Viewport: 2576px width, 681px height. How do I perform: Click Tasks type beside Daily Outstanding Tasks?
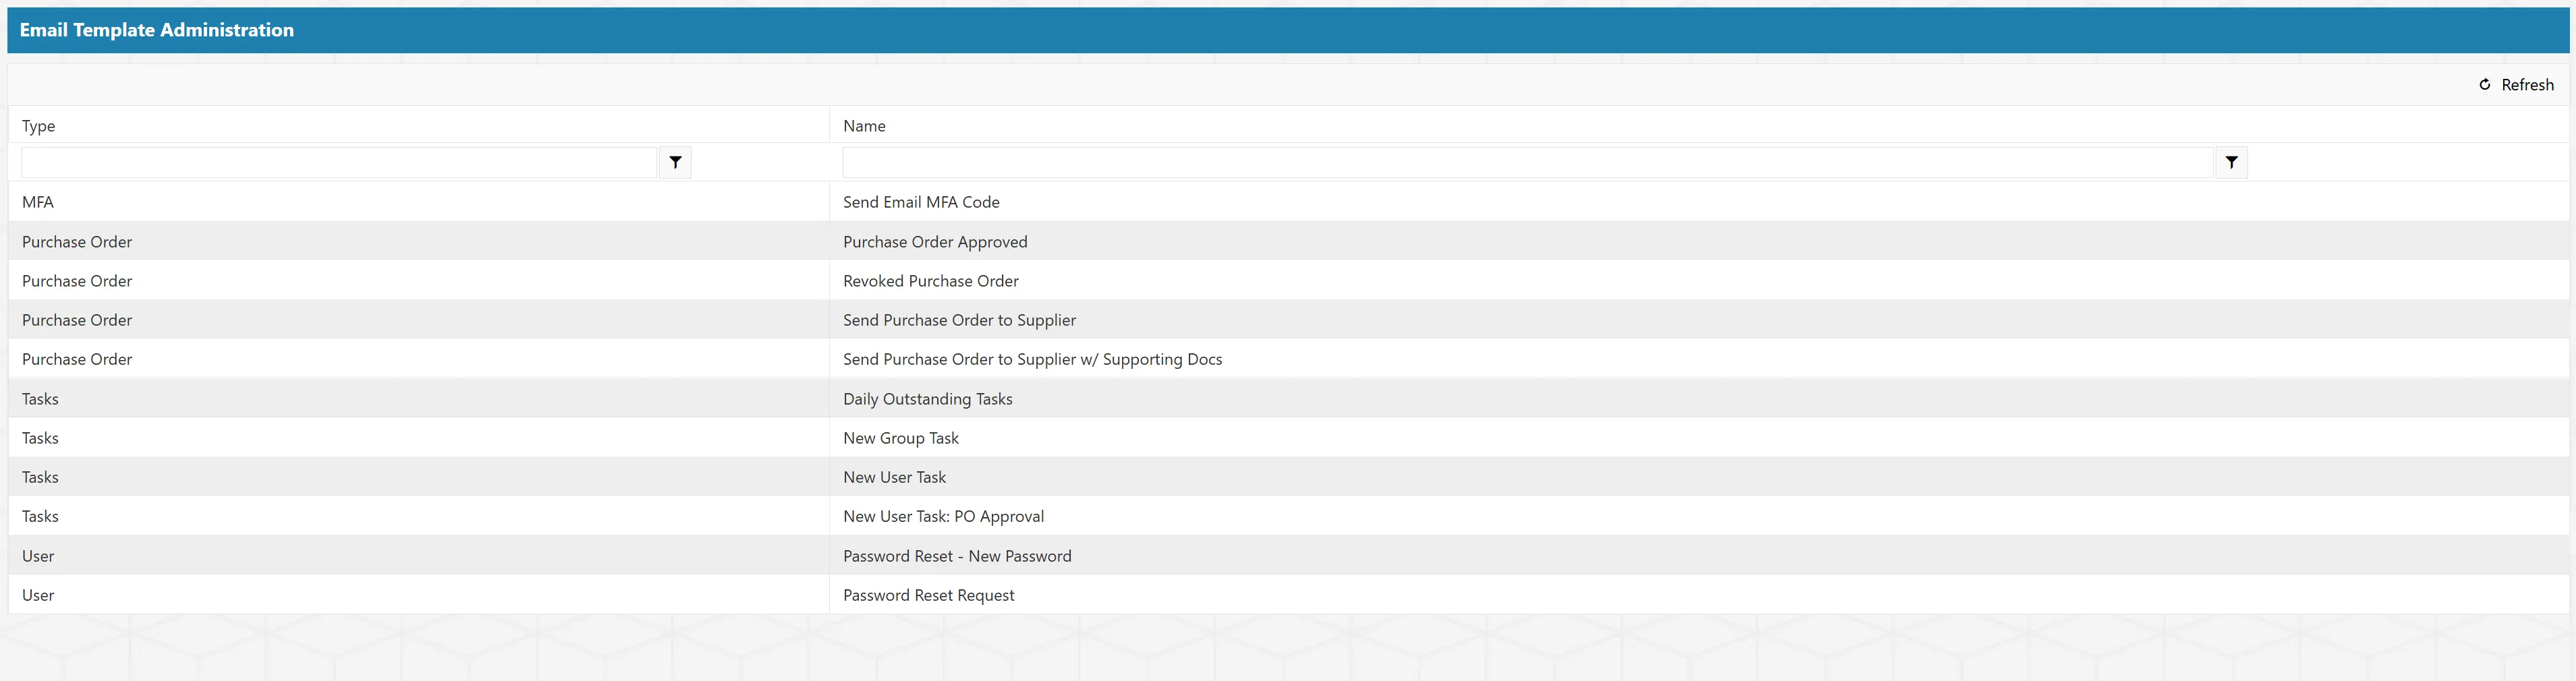(40, 399)
